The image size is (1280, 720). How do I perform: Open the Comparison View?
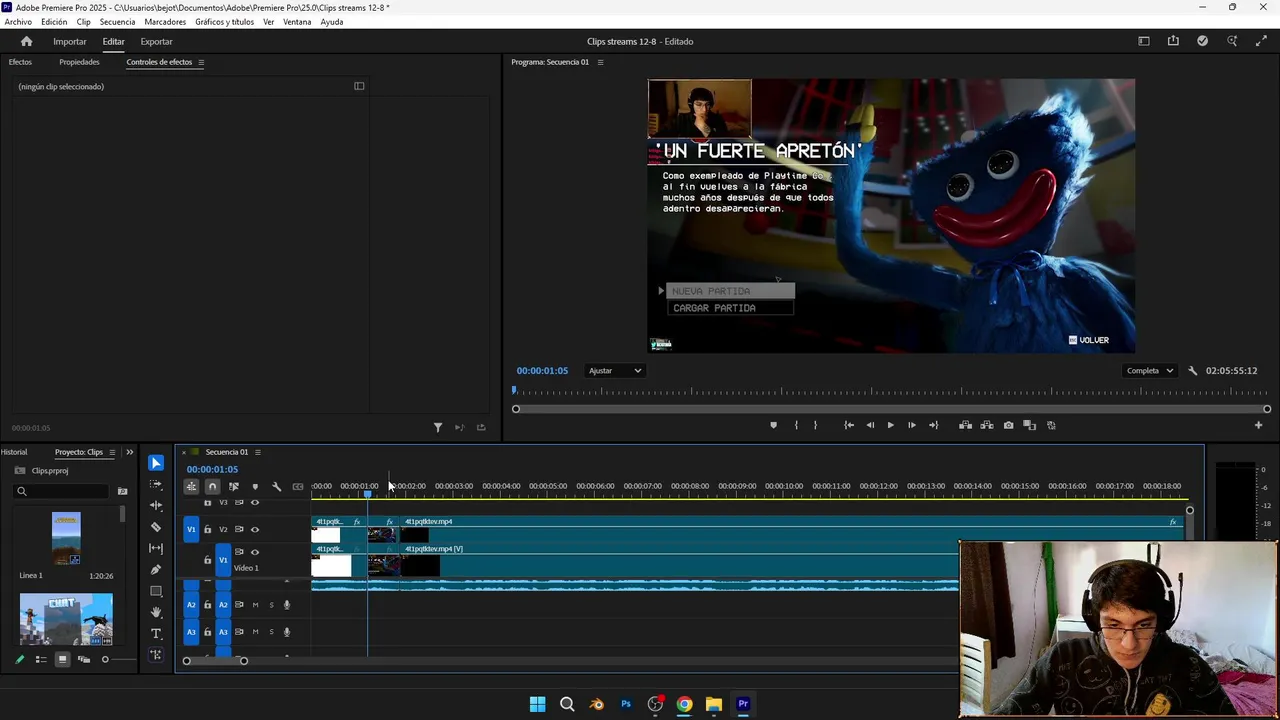pos(1029,425)
